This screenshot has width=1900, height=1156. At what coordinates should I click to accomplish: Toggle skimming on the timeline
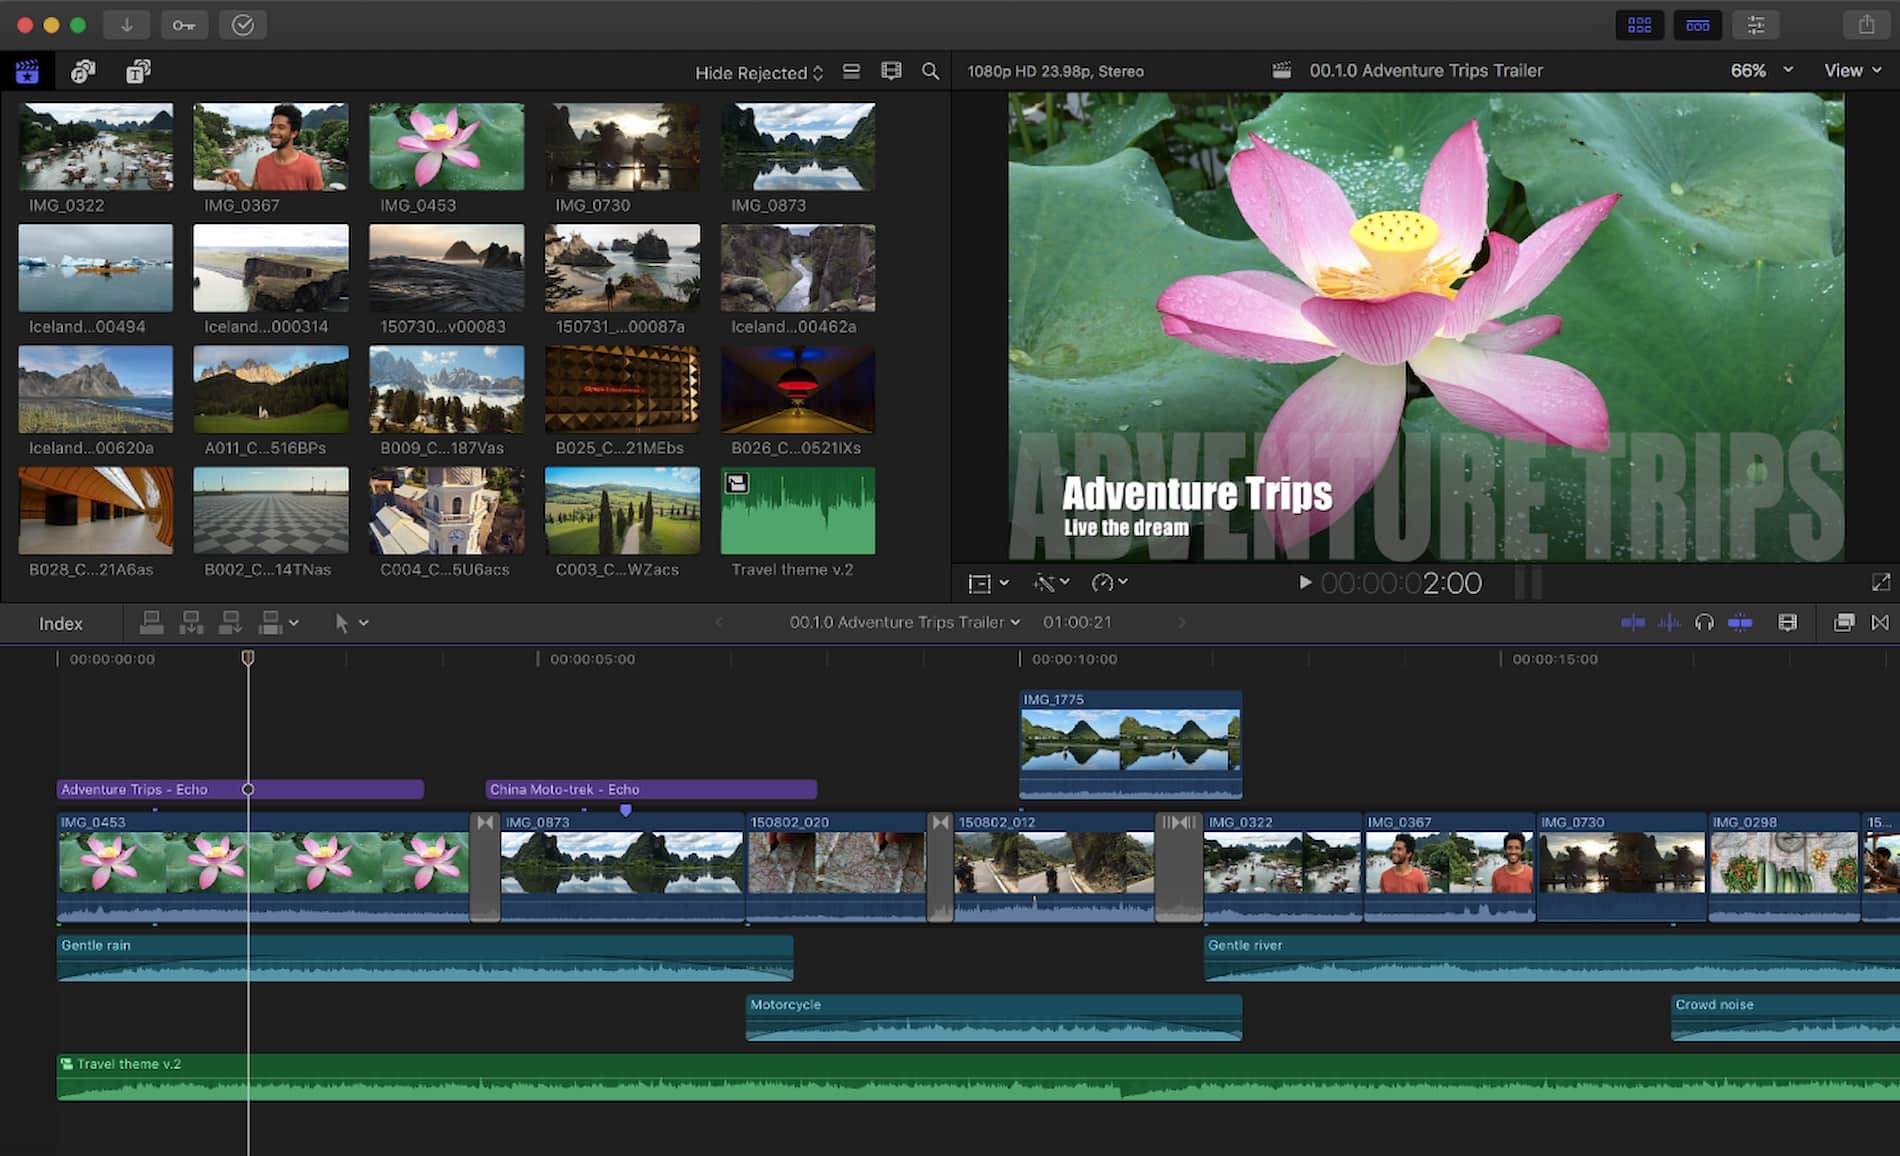[x=1633, y=622]
